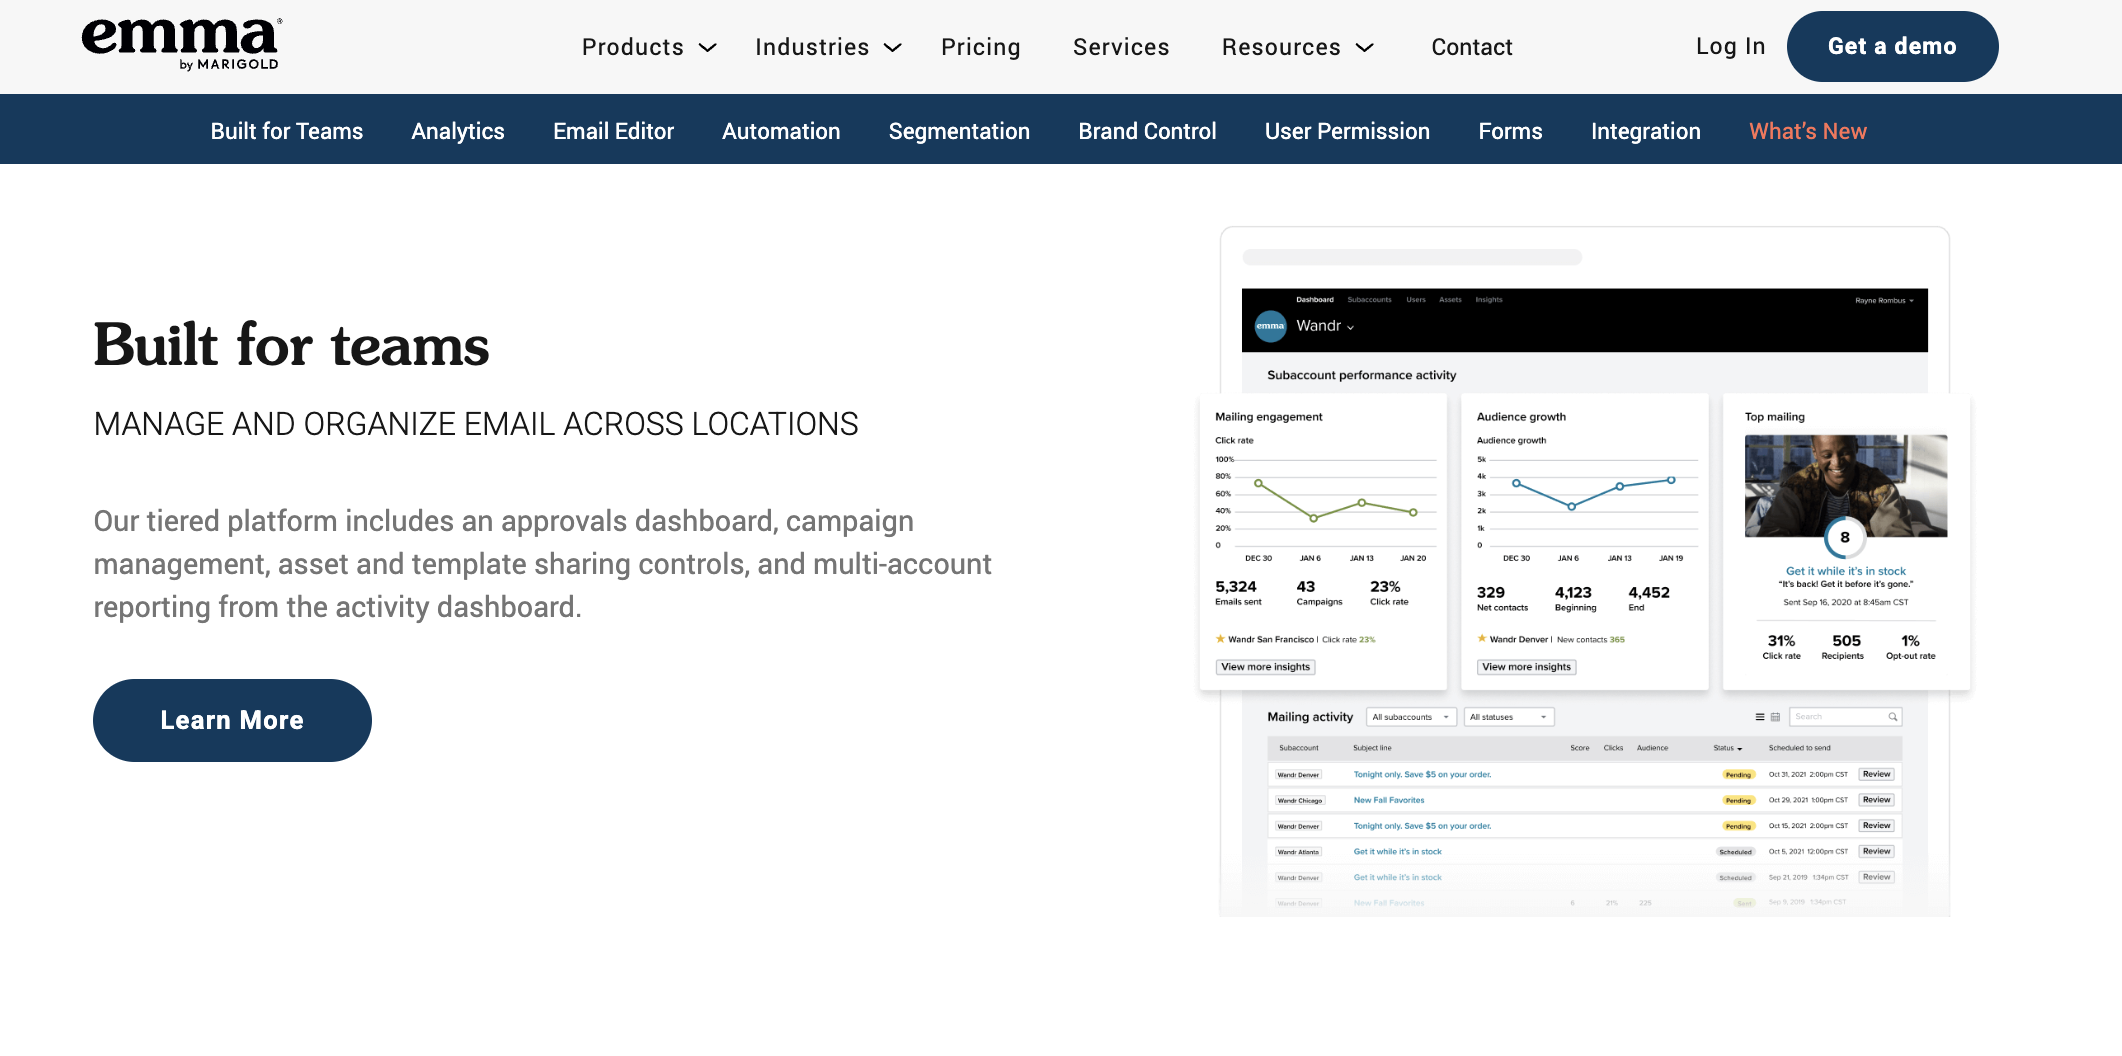
Task: Click the dashboard preview screenshot image
Action: coord(1585,571)
